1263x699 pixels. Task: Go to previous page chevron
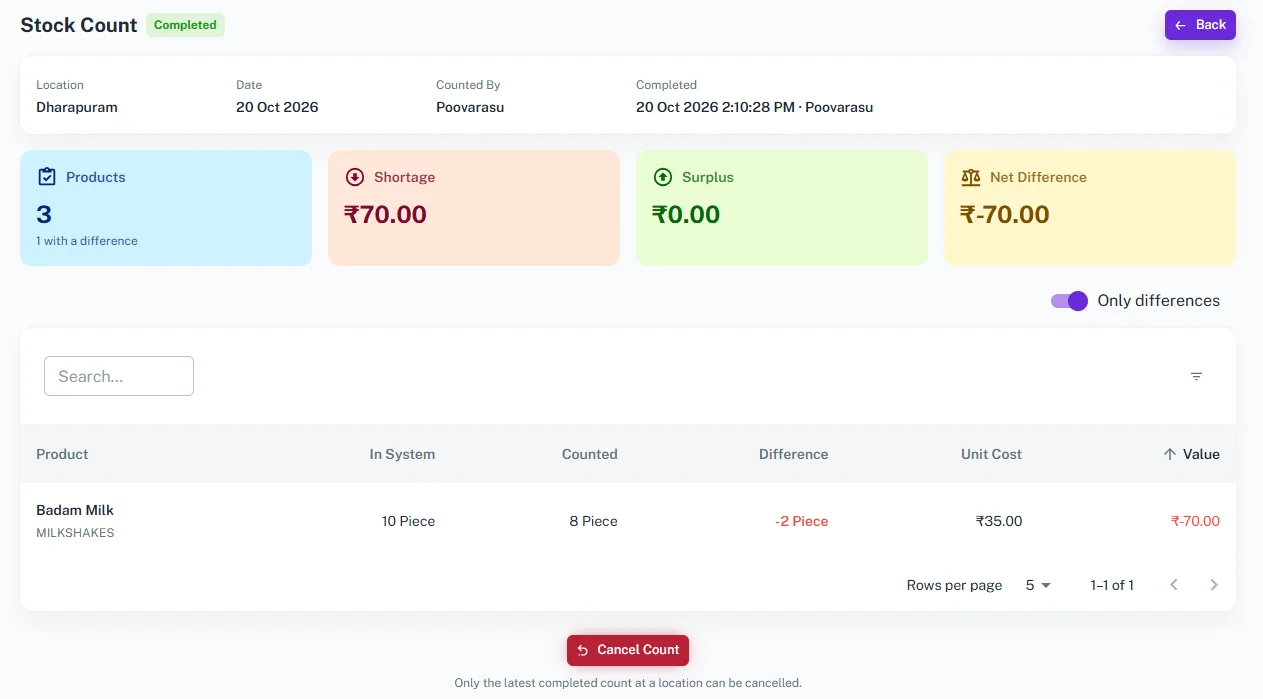pos(1174,585)
